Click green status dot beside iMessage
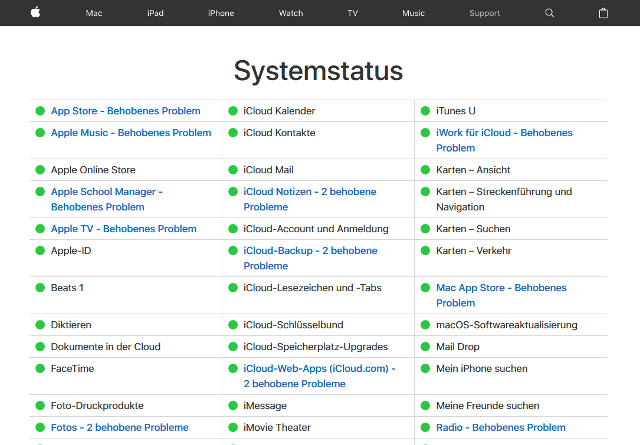640x445 pixels. point(233,406)
